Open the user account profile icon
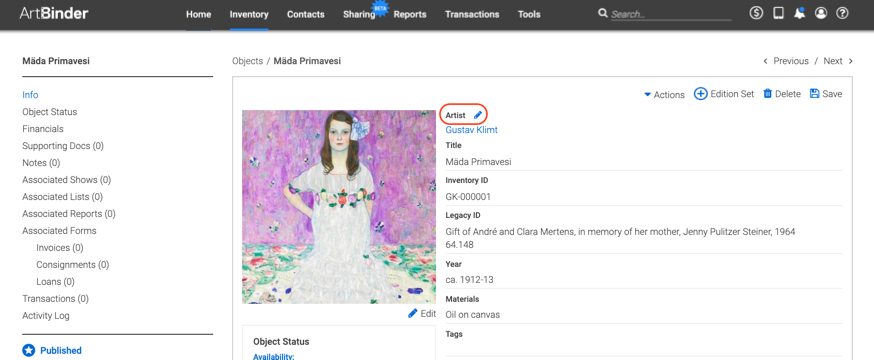Screen dimensions: 874x360 pos(820,13)
